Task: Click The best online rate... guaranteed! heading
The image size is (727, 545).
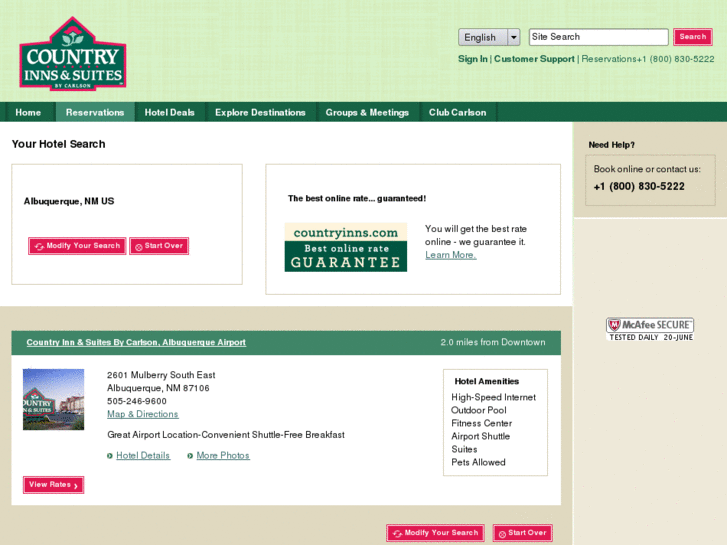Action: pos(357,199)
